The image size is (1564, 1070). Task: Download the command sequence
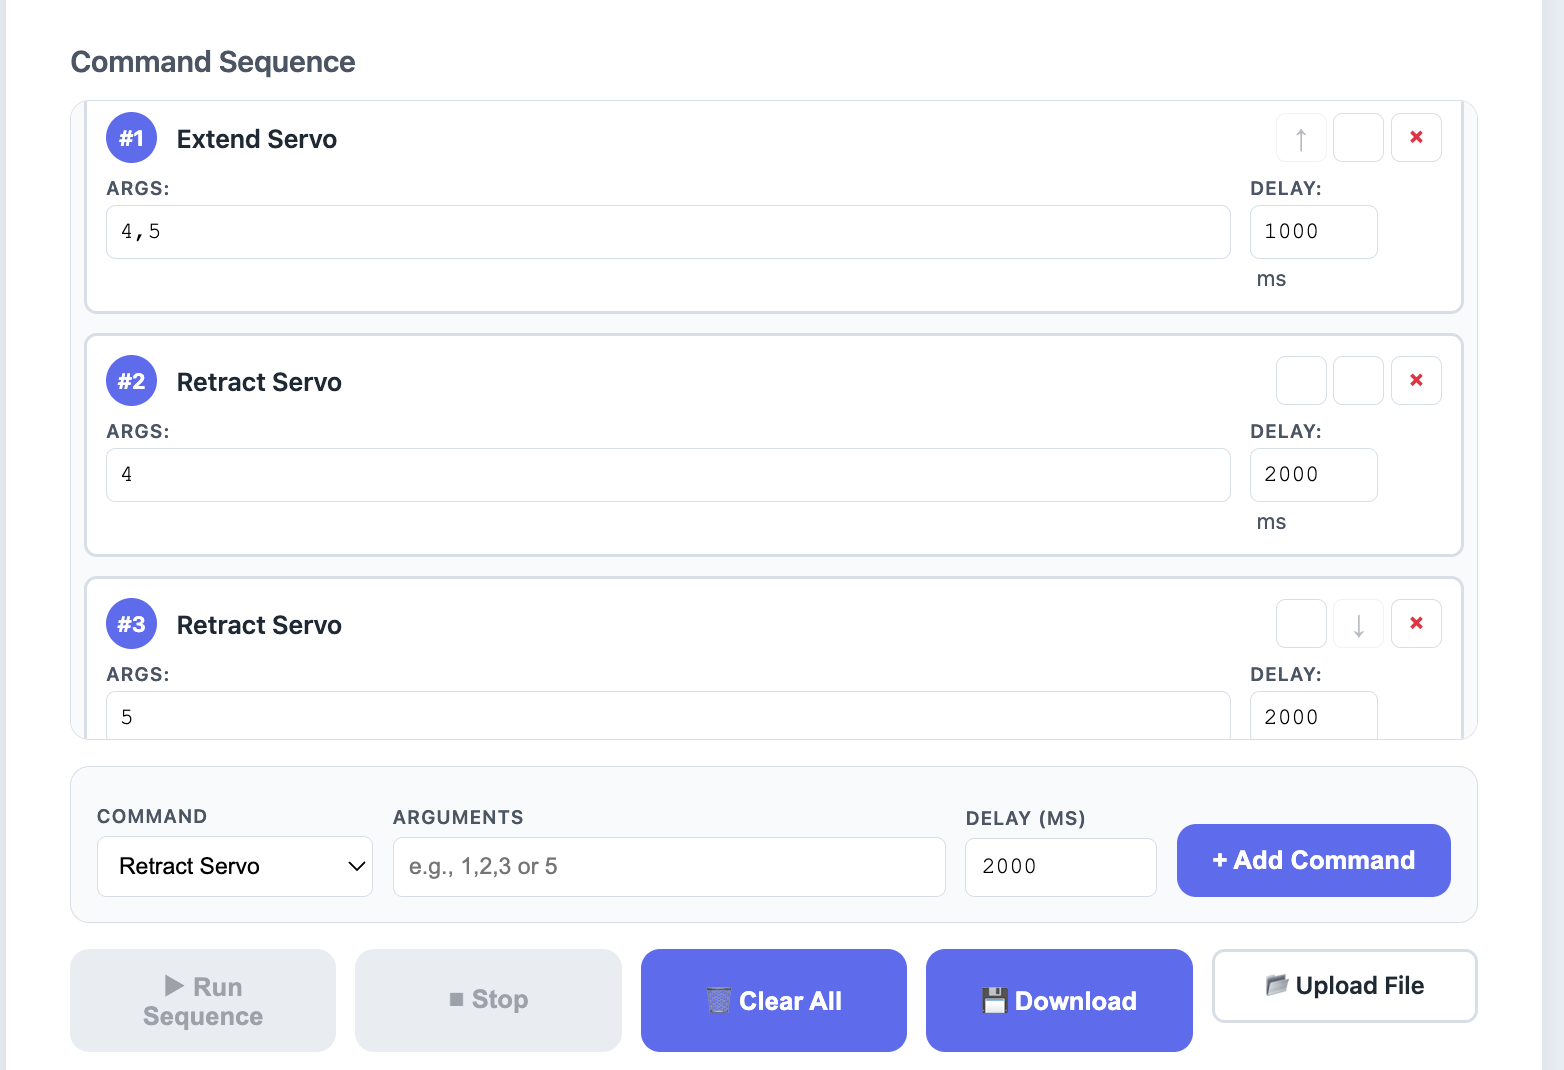pyautogui.click(x=1059, y=1000)
